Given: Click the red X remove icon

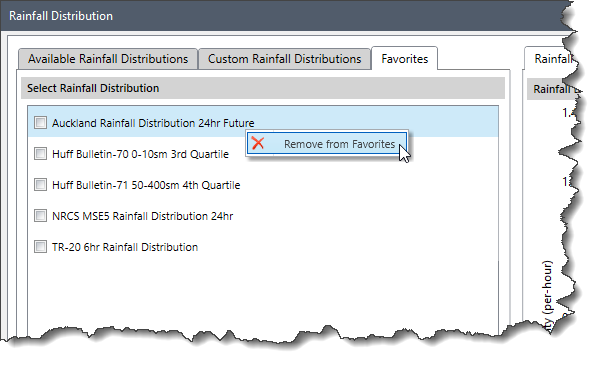Looking at the screenshot, I should (258, 143).
